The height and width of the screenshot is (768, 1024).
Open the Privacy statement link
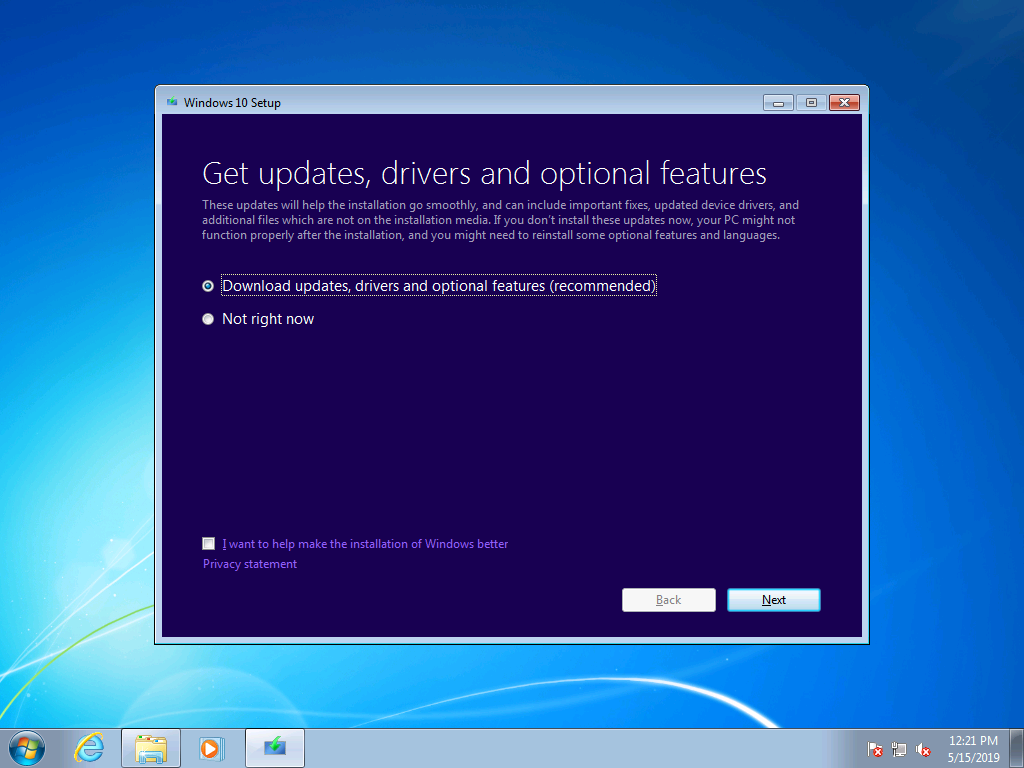click(x=249, y=563)
